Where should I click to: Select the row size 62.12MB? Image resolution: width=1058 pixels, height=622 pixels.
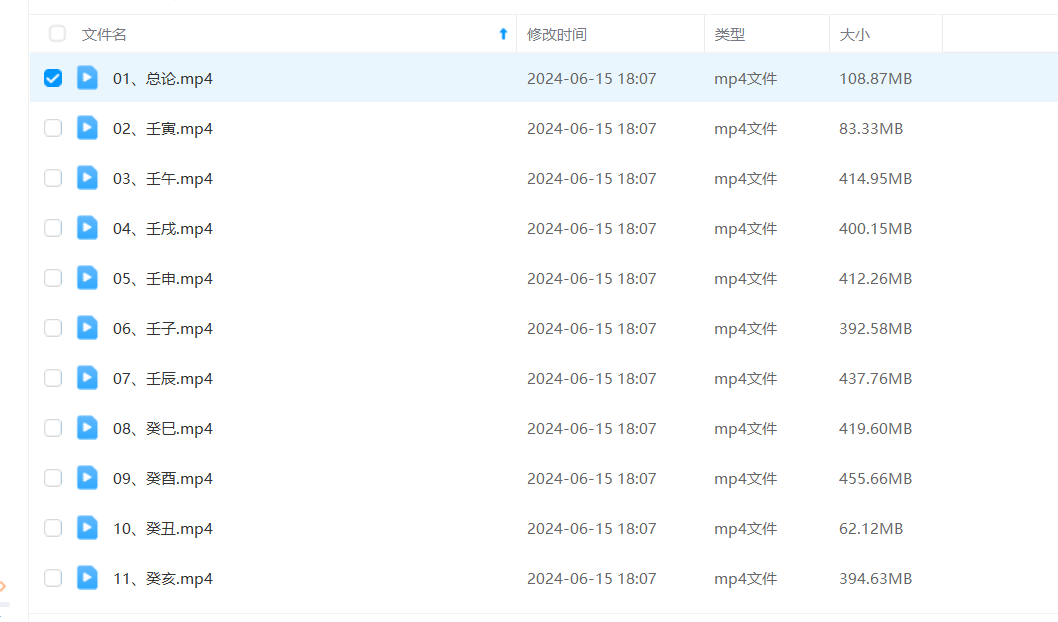pyautogui.click(x=871, y=528)
